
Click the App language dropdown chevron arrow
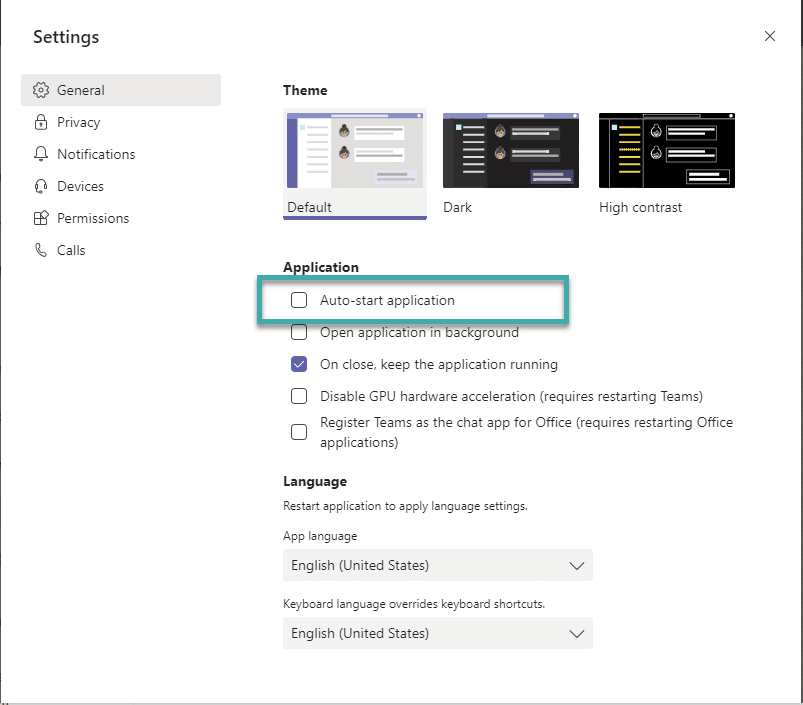576,565
